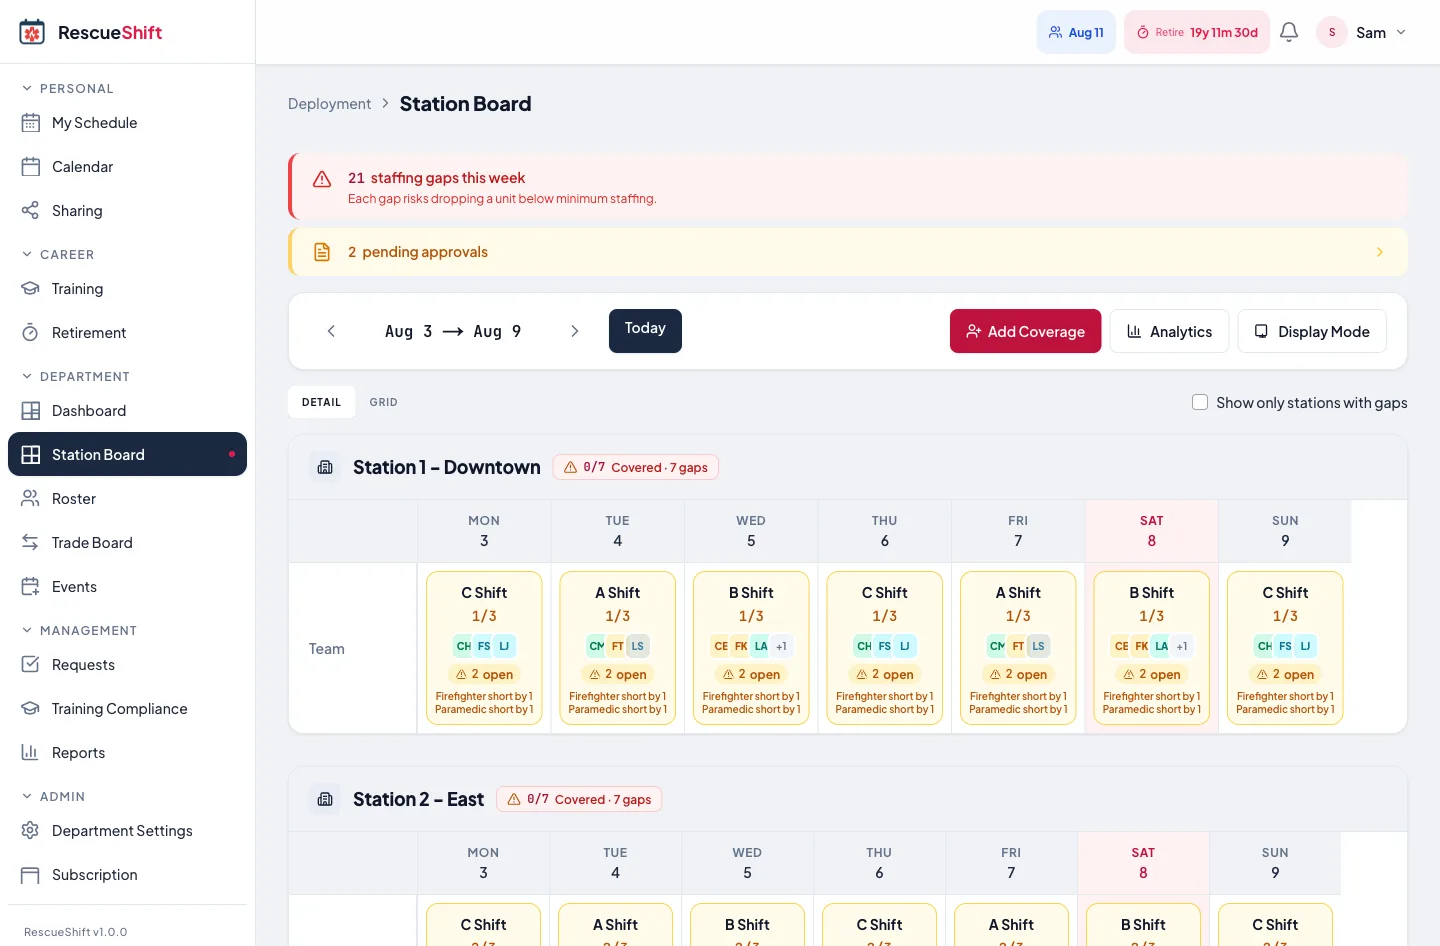The height and width of the screenshot is (946, 1440).
Task: Click the Station Board grid icon
Action: pyautogui.click(x=31, y=455)
